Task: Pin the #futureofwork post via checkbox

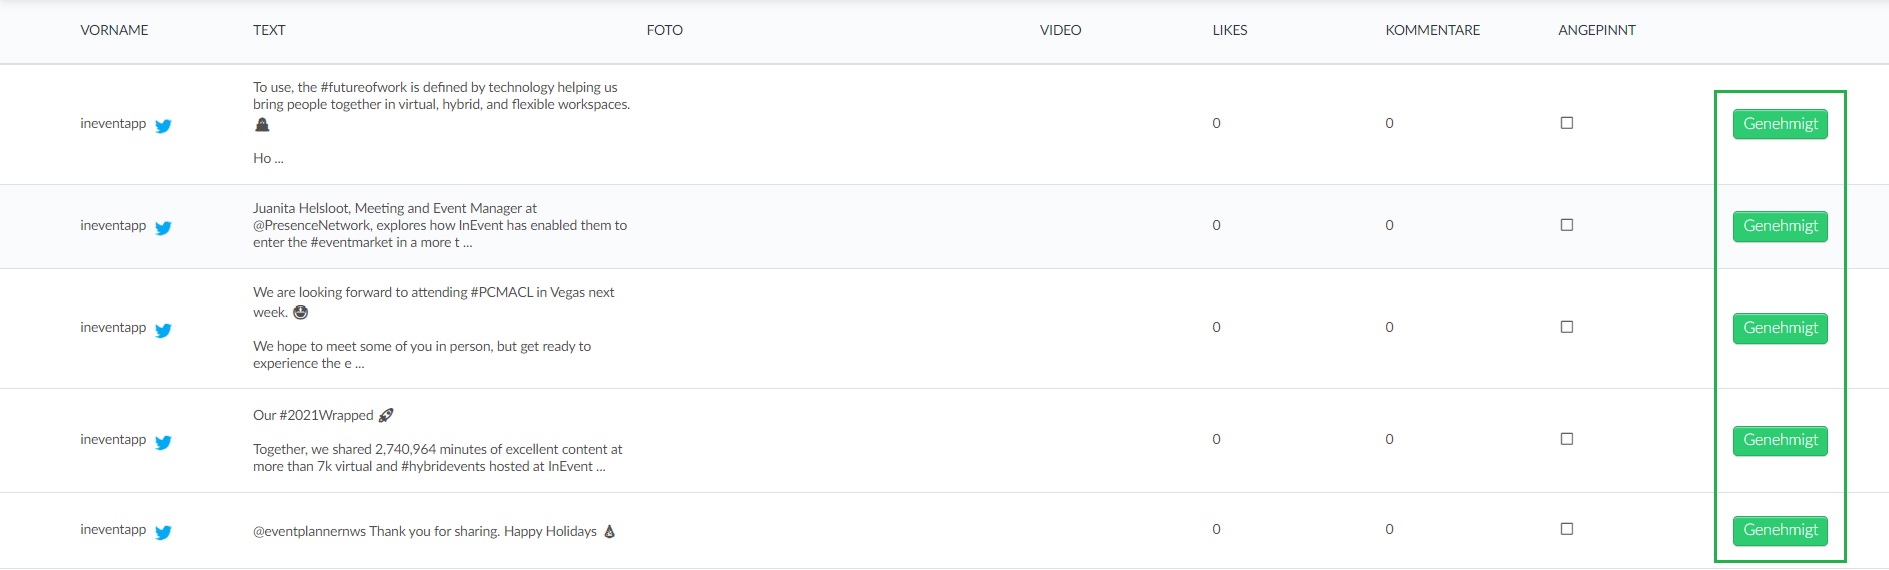Action: tap(1567, 123)
